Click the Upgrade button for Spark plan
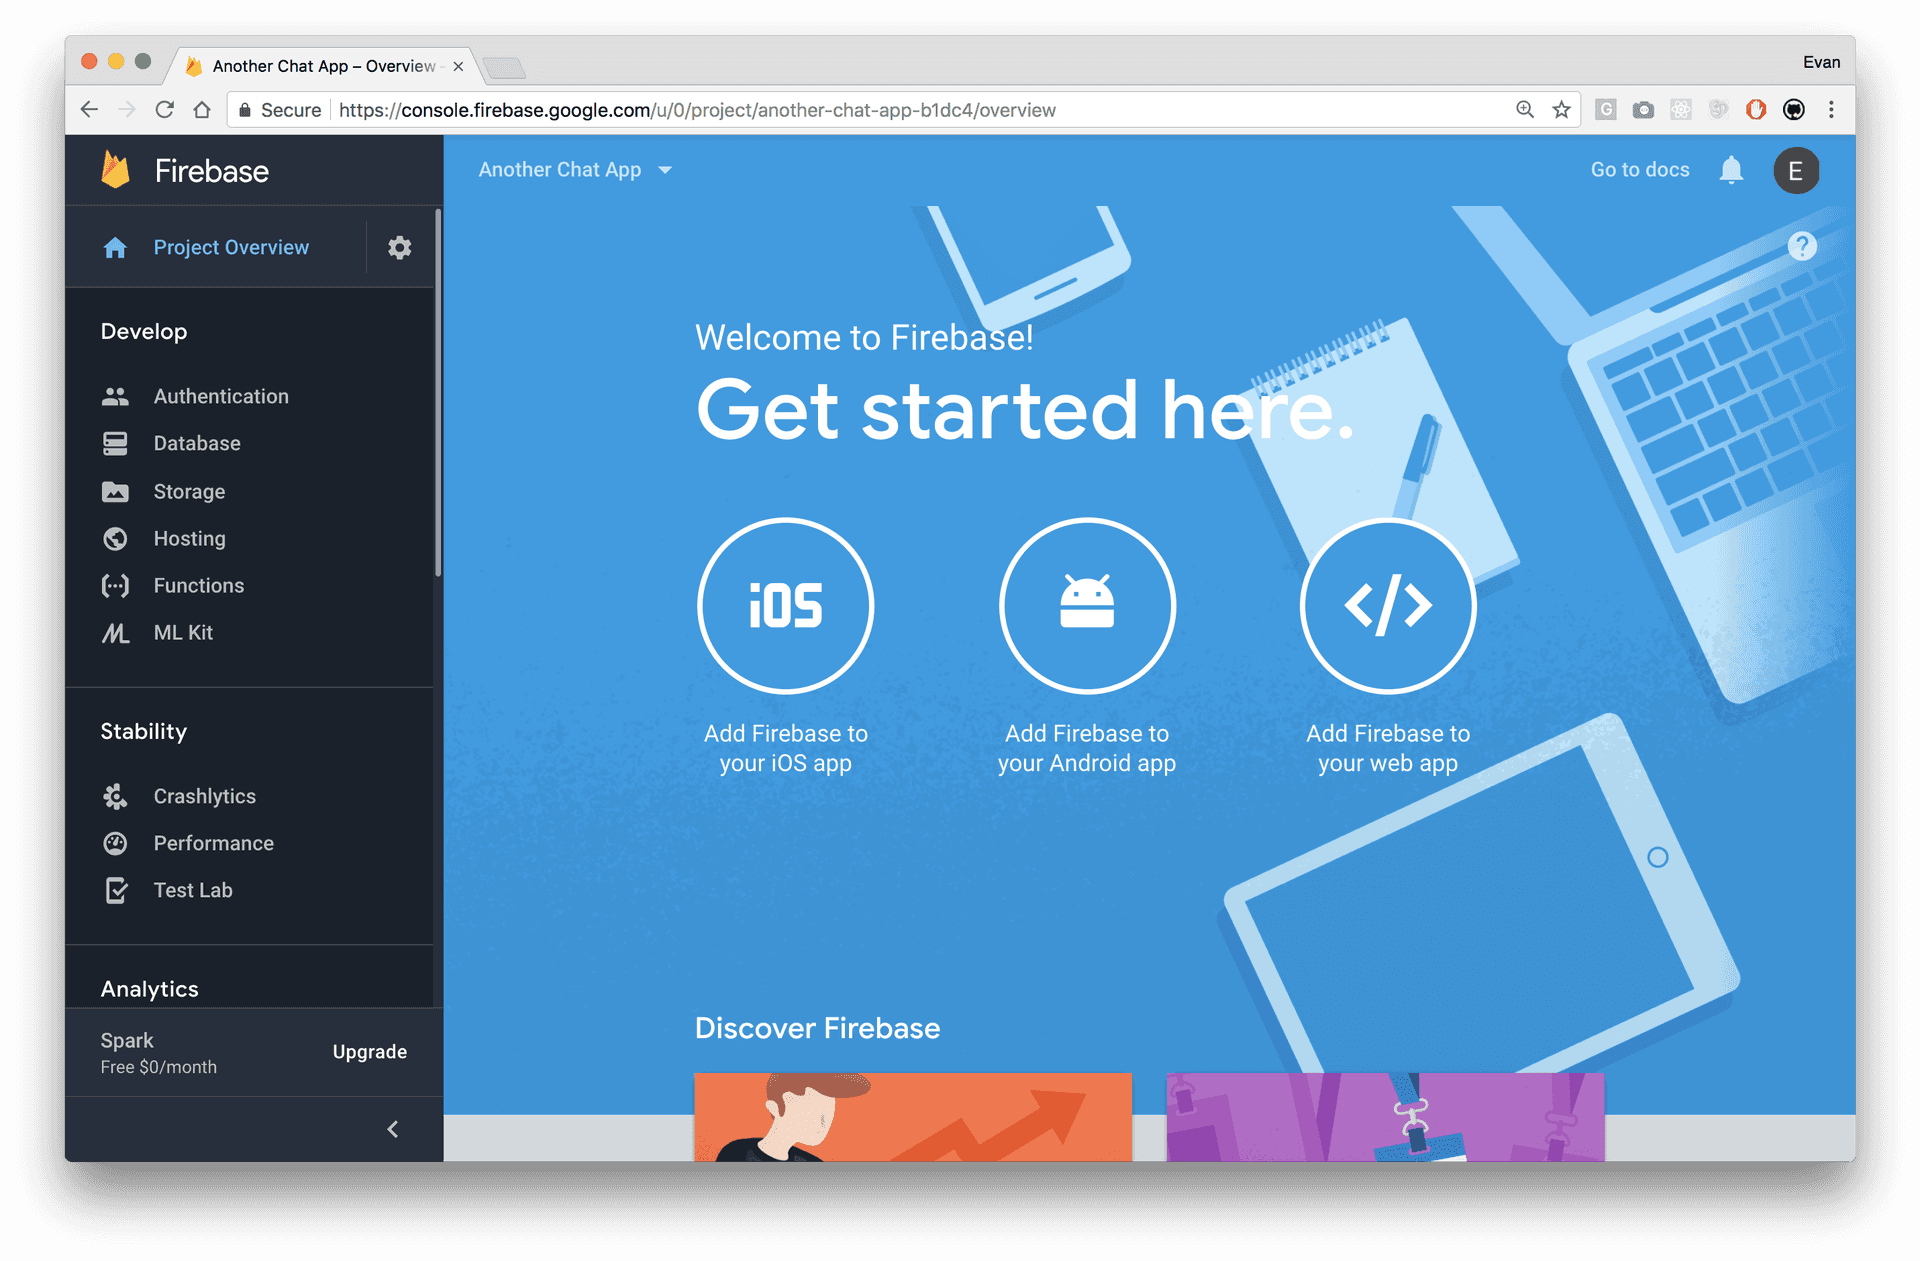 (369, 1051)
